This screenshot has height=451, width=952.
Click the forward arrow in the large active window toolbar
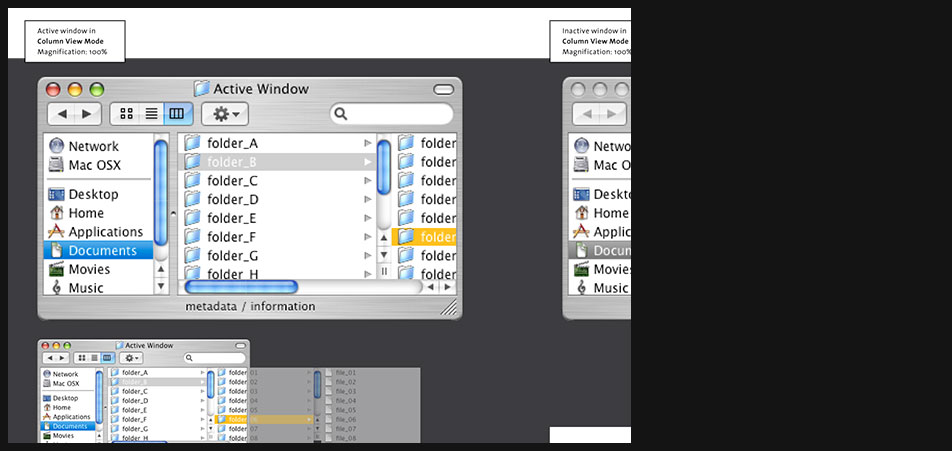point(88,114)
